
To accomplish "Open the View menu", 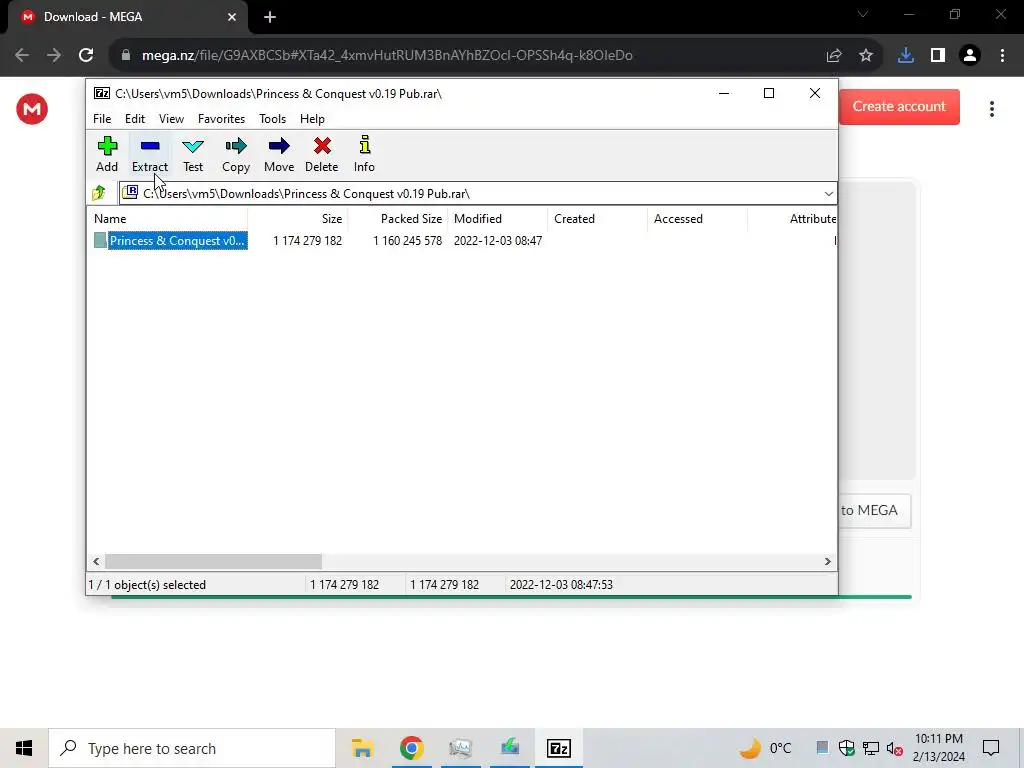I will pyautogui.click(x=171, y=119).
